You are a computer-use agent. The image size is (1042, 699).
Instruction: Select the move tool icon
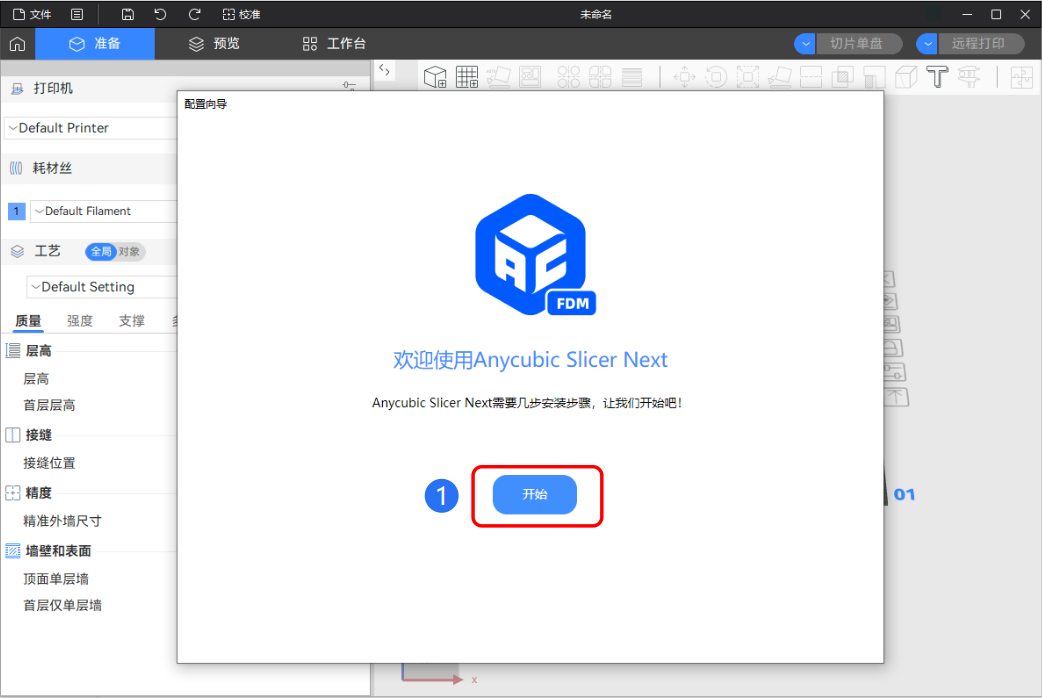(x=684, y=77)
